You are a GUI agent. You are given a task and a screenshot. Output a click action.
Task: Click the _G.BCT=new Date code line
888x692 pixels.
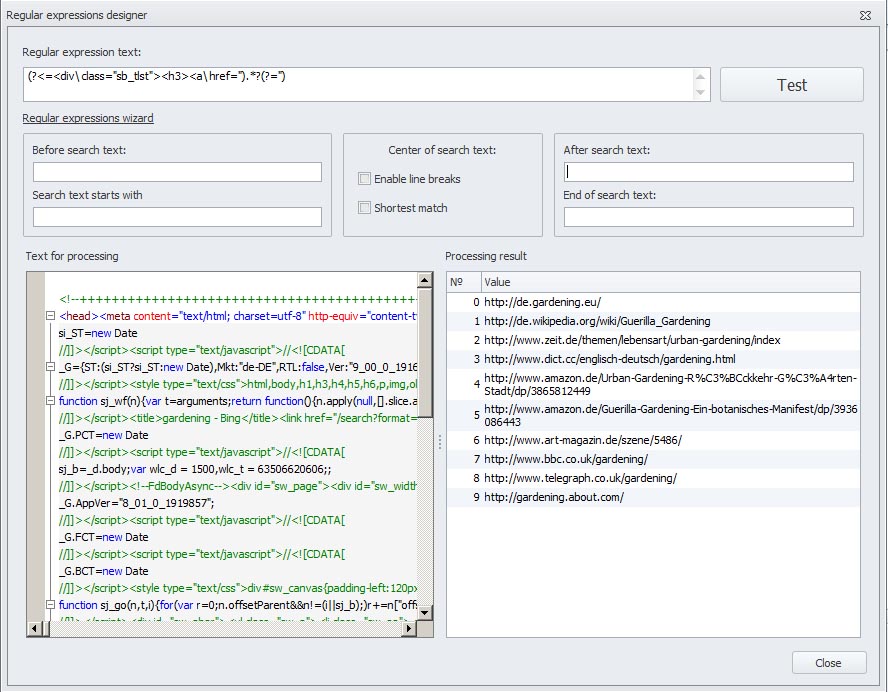click(x=104, y=571)
